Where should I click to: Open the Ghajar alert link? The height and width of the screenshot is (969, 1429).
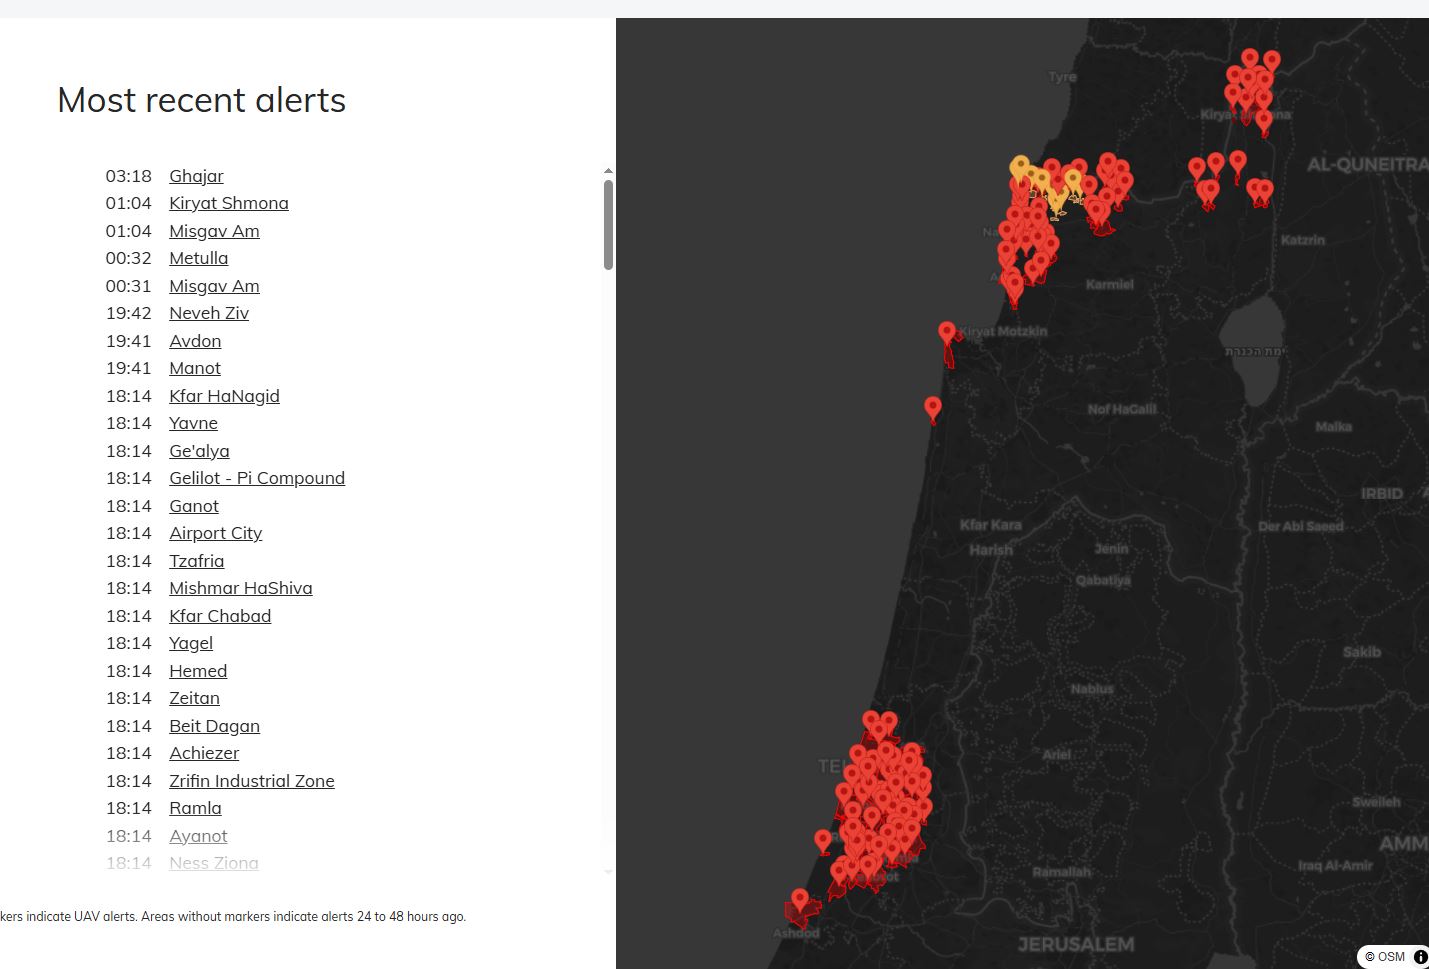tap(196, 176)
